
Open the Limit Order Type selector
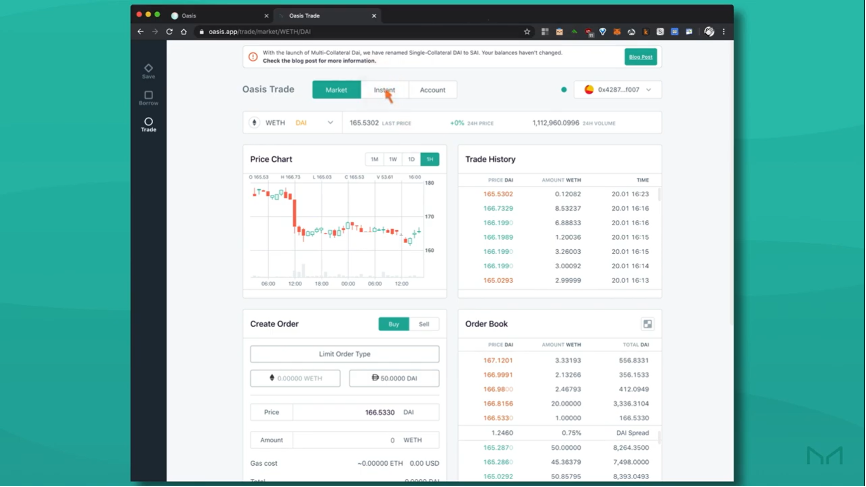tap(345, 354)
